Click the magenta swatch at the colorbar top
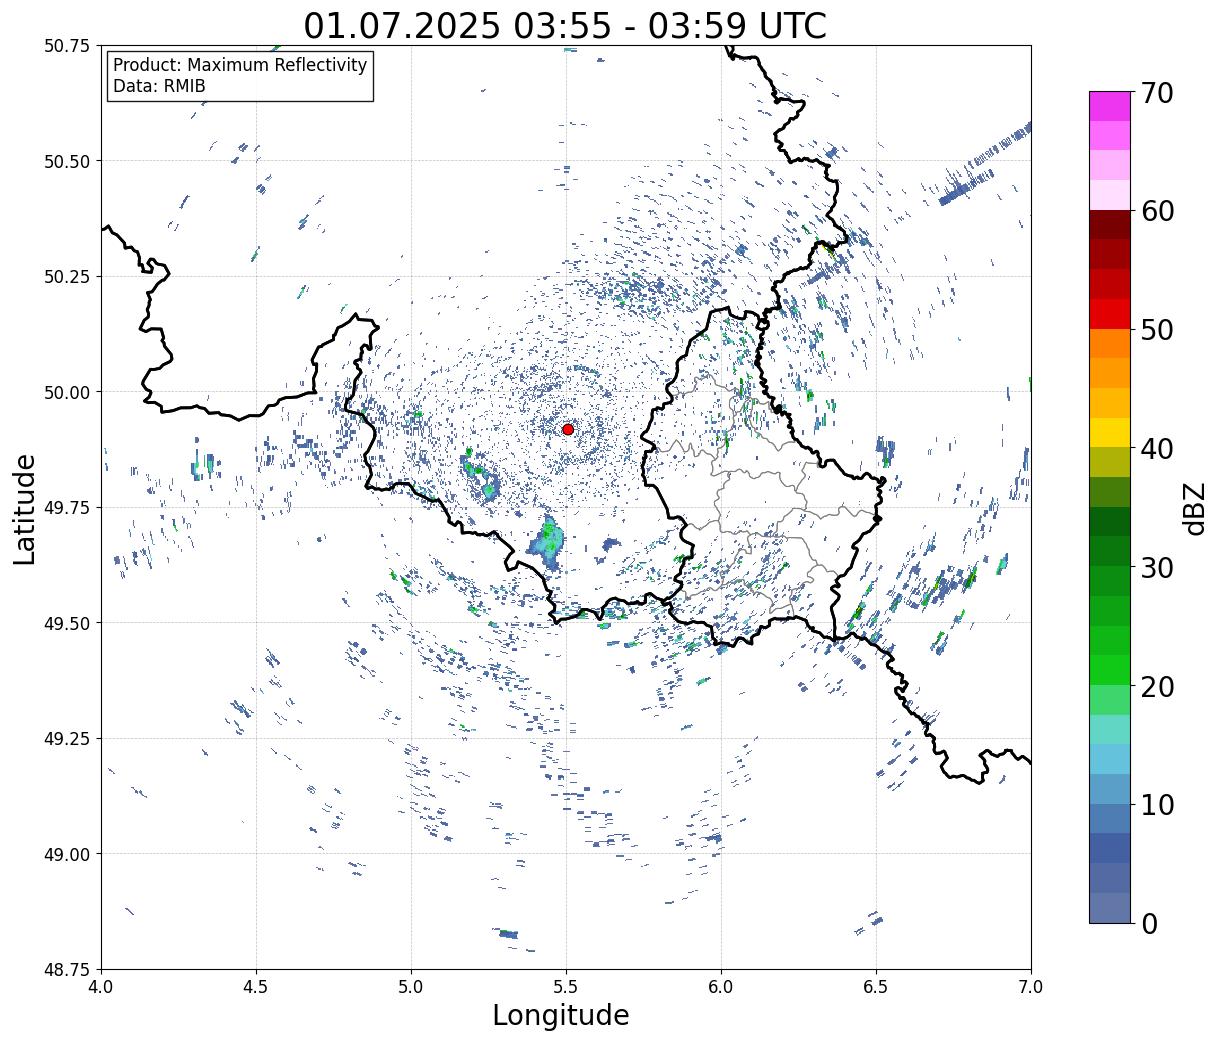The image size is (1219, 1040). pyautogui.click(x=1110, y=106)
